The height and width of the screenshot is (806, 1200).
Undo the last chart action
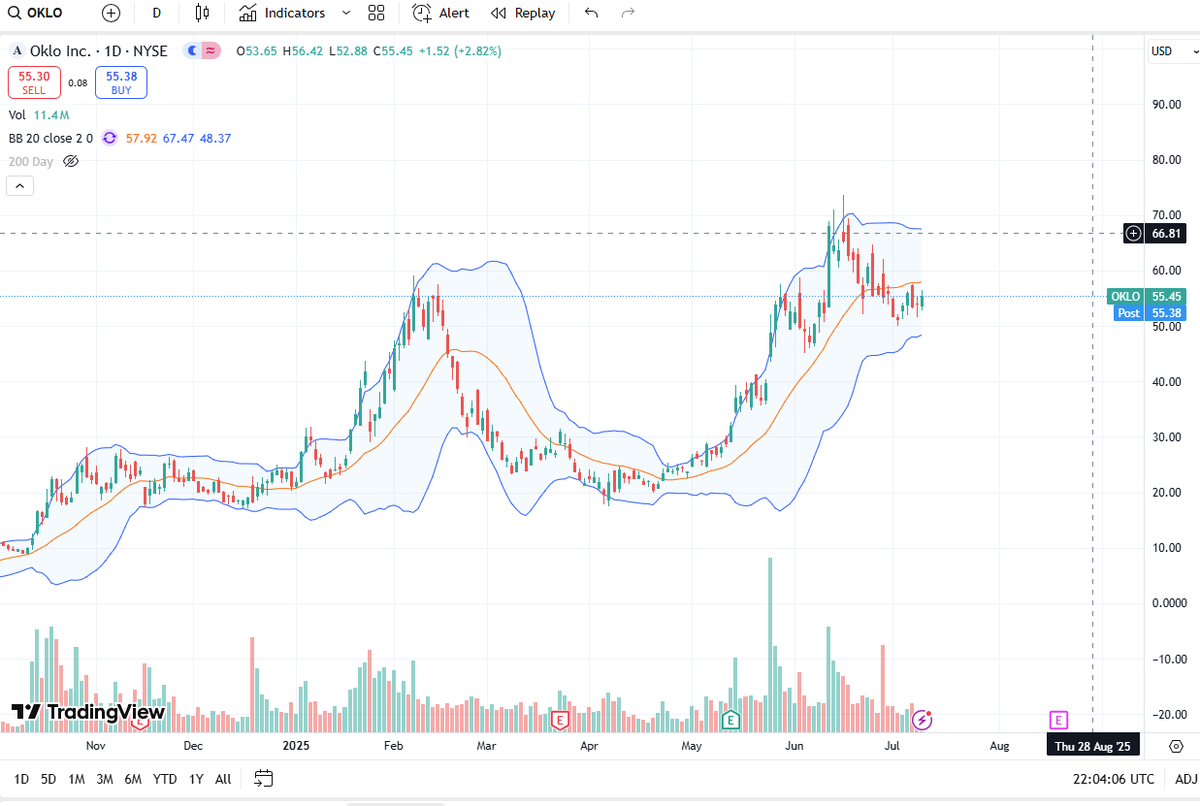point(591,13)
